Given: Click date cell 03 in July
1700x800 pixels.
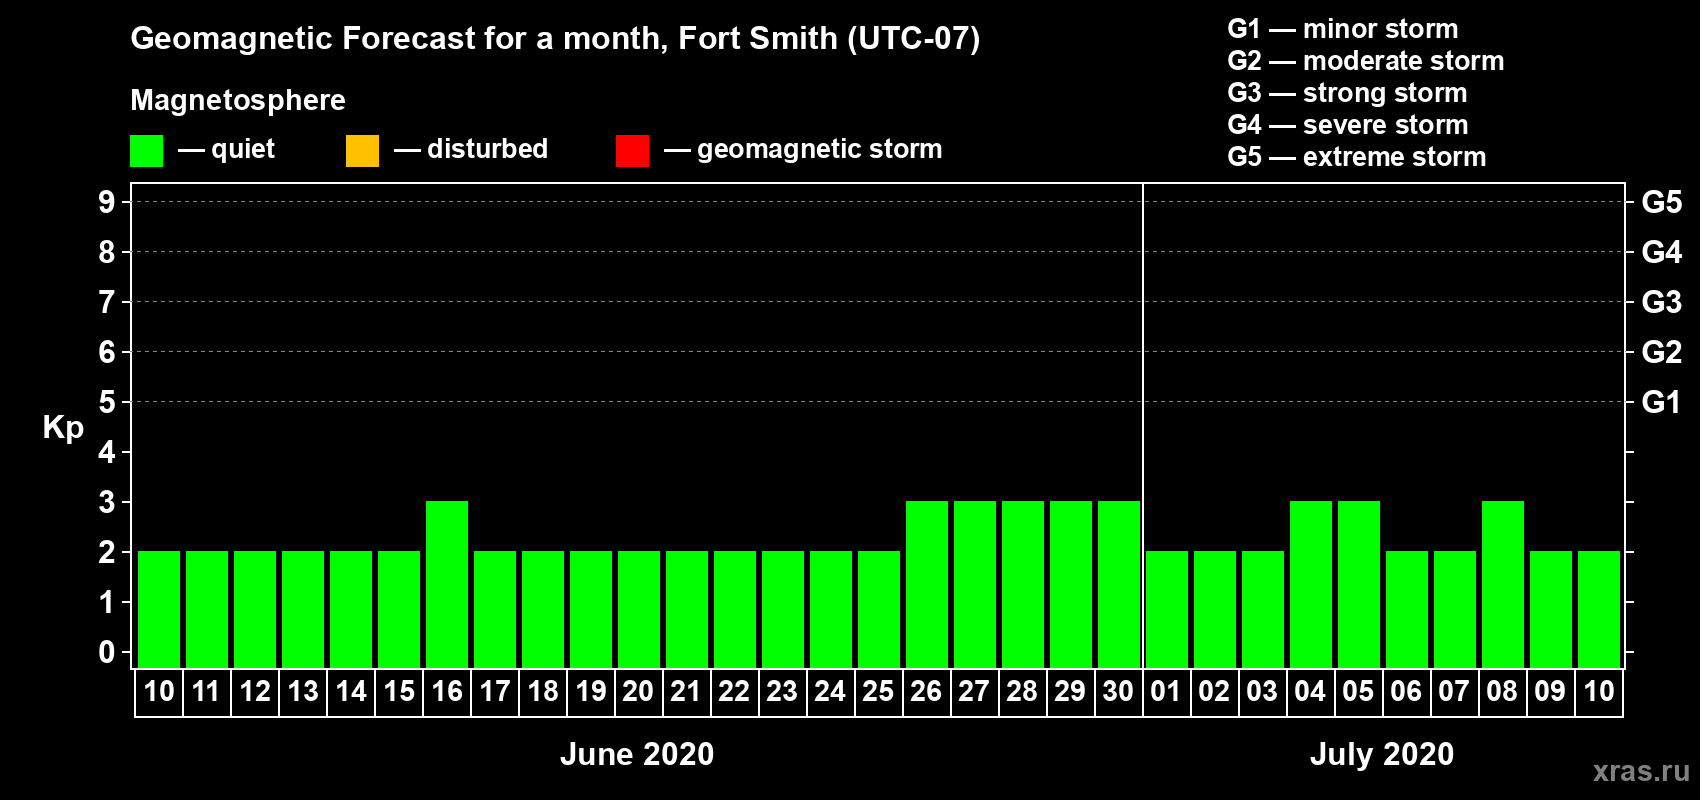Looking at the screenshot, I should coord(1263,692).
